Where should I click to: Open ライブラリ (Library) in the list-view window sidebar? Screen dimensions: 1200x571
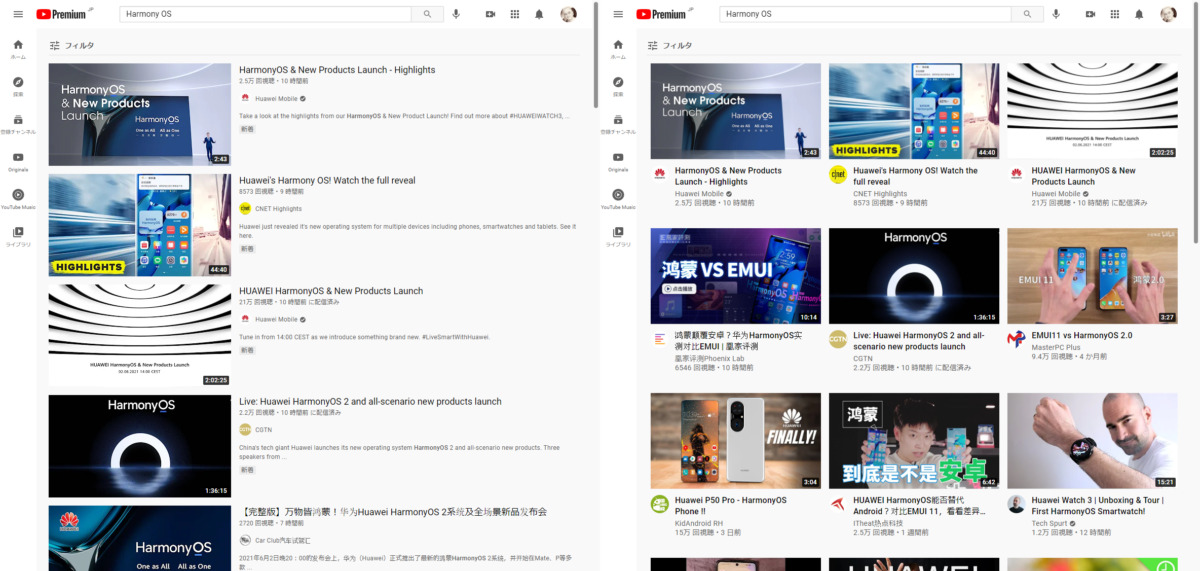pyautogui.click(x=18, y=237)
